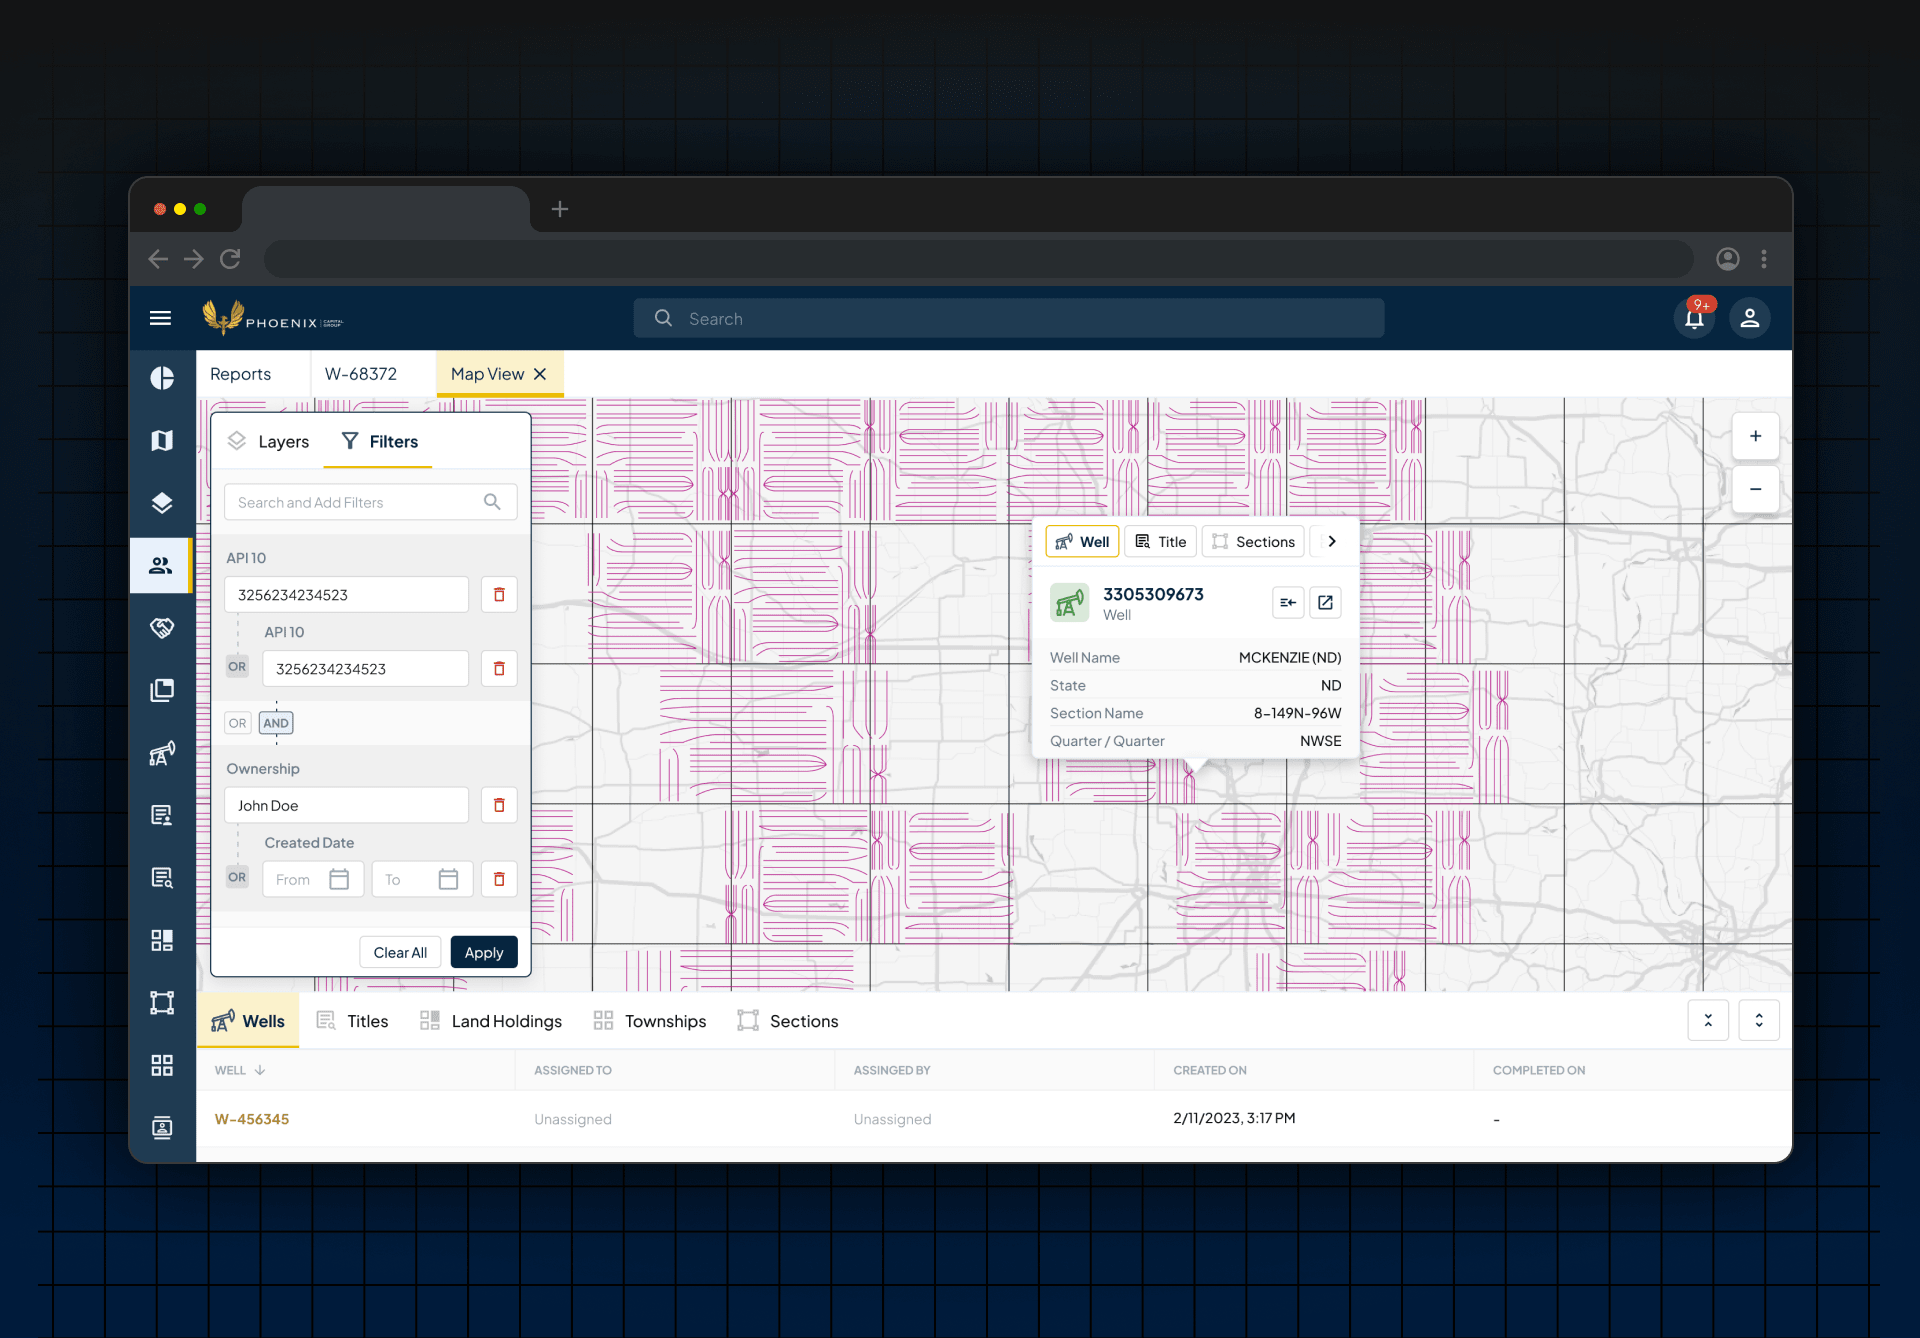Select the Title tab in popup
This screenshot has width=1920, height=1338.
click(1161, 541)
